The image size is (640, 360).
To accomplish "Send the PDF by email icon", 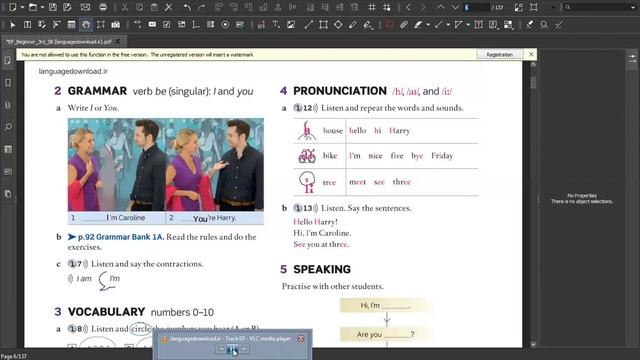I will pyautogui.click(x=85, y=7).
